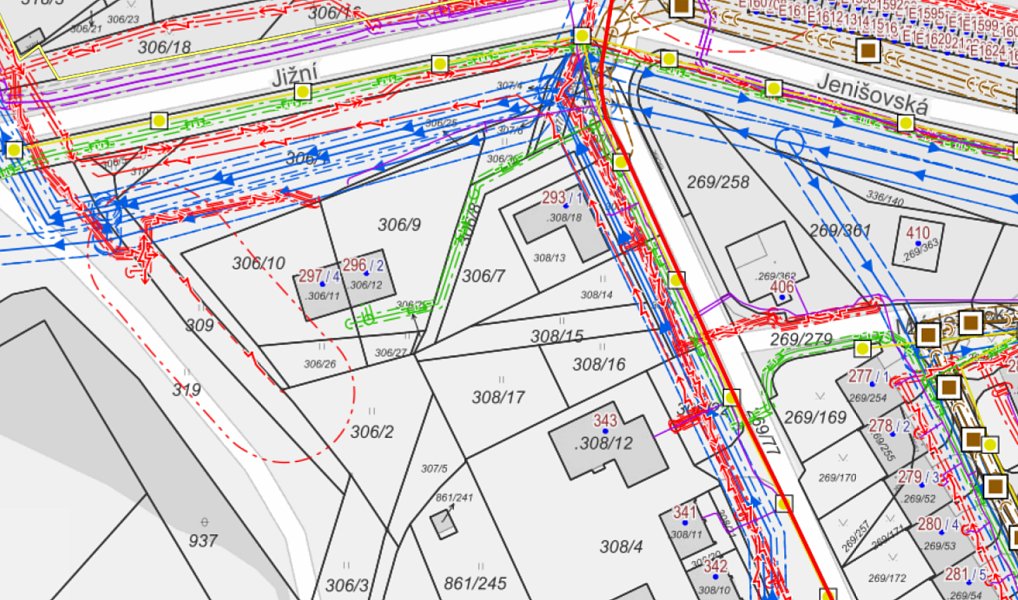
Task: Select parcel label 861/241
Action: pos(454,497)
